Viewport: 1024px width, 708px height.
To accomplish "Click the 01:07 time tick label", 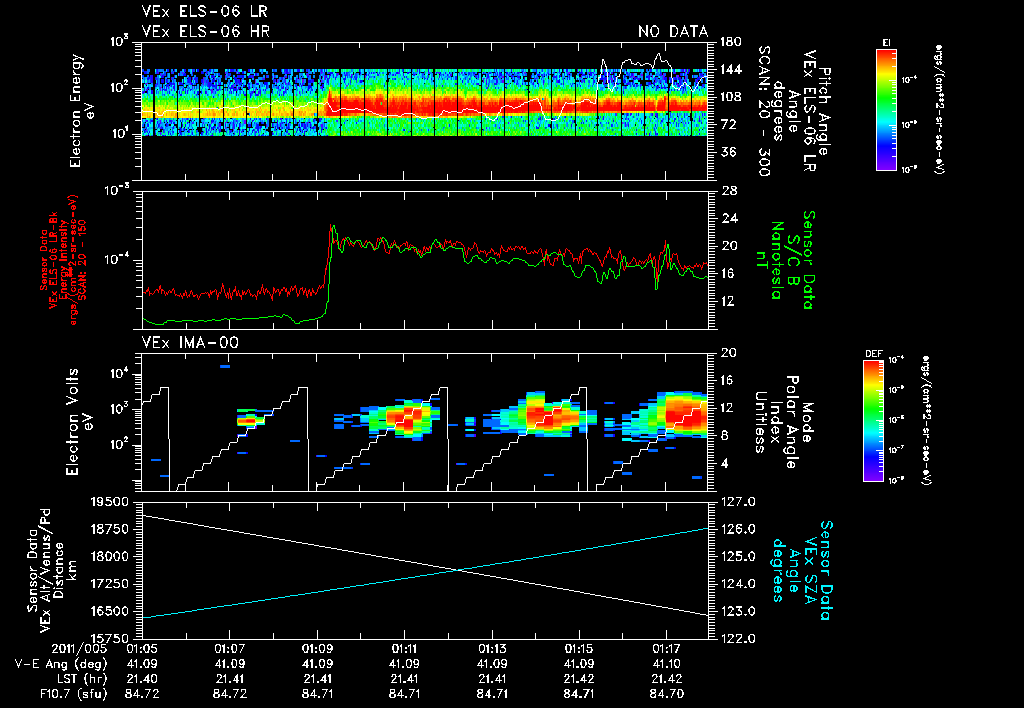I will [x=229, y=650].
